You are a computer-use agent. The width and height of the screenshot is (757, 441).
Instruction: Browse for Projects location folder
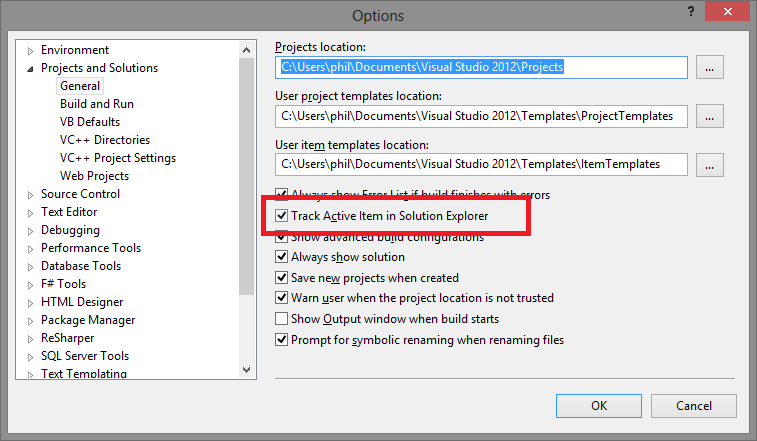(x=709, y=68)
